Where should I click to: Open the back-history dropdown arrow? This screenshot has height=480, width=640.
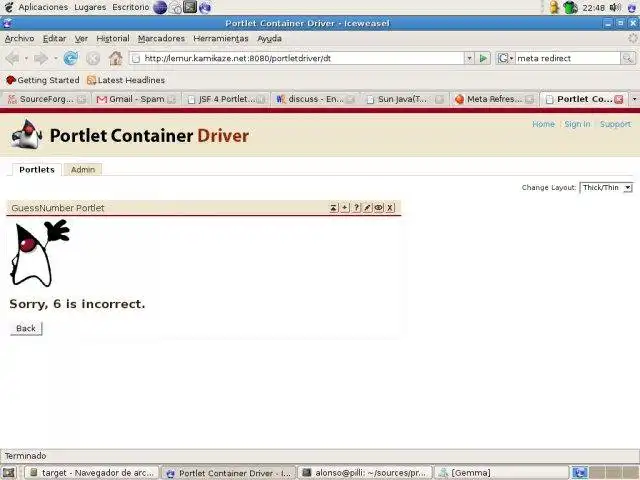tap(26, 58)
